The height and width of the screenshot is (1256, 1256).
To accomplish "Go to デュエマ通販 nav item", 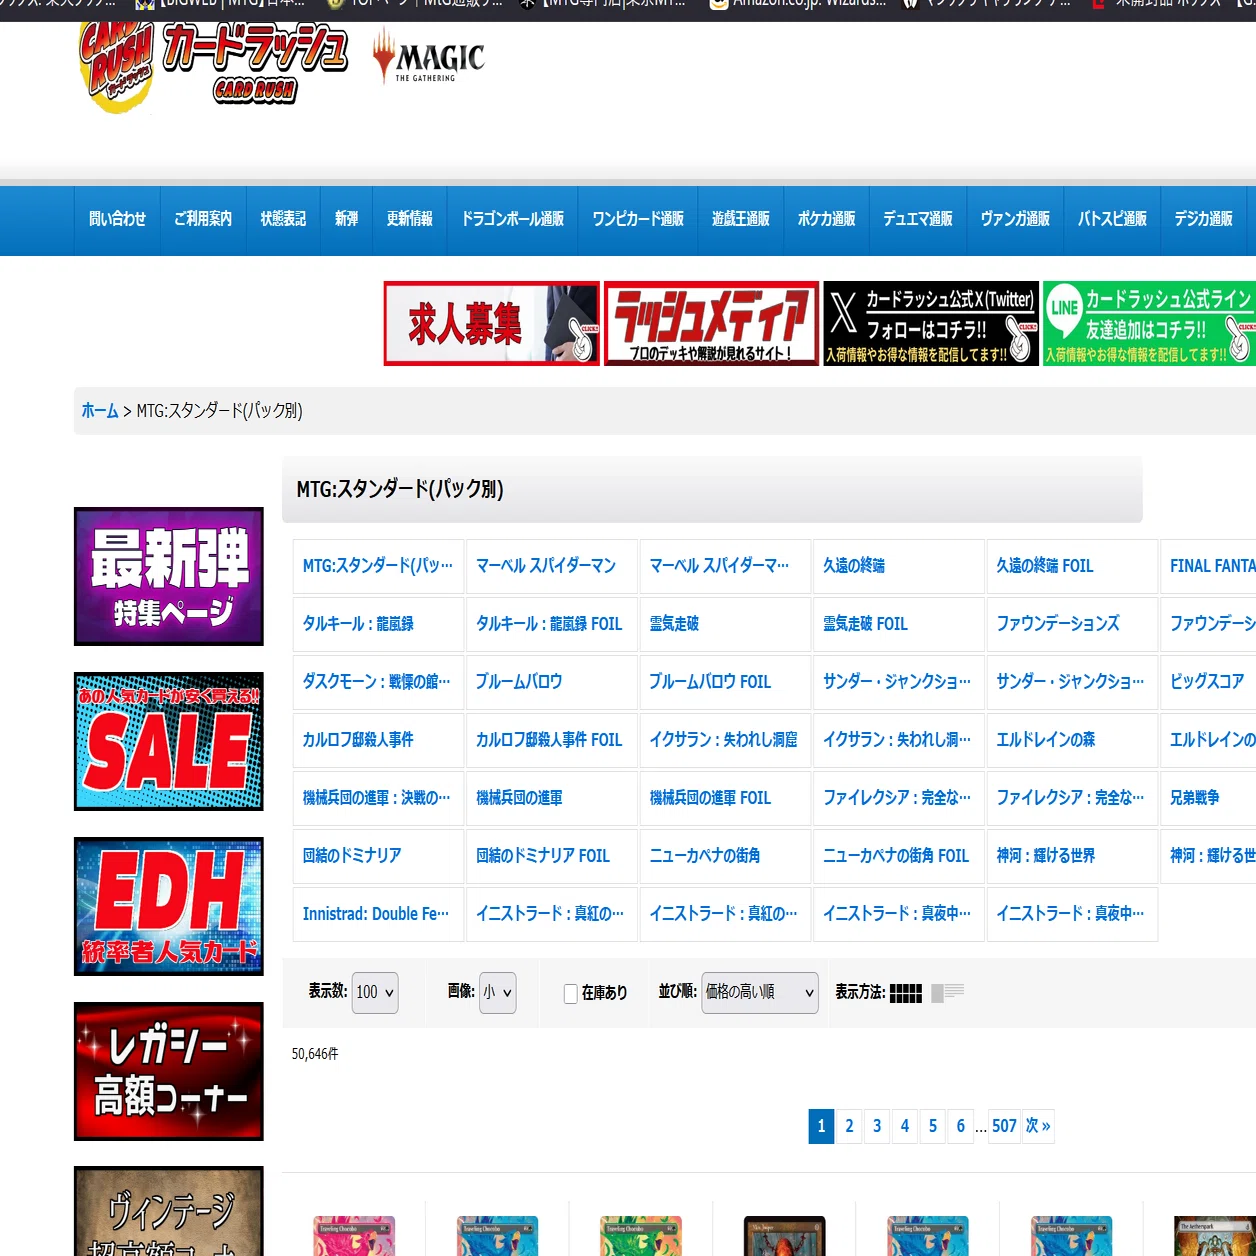I will tap(918, 219).
